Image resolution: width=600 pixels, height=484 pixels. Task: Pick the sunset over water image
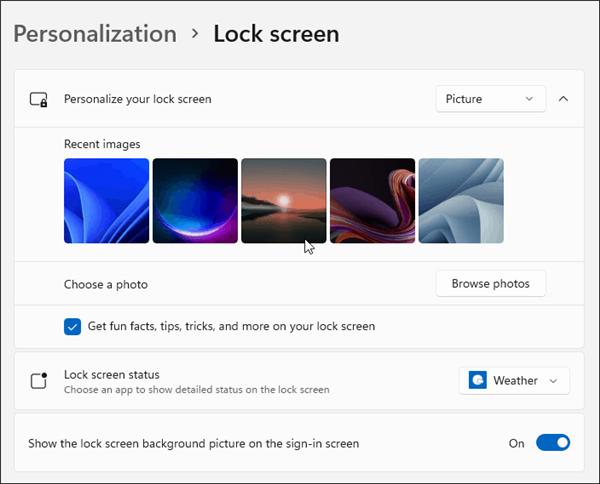coord(283,201)
